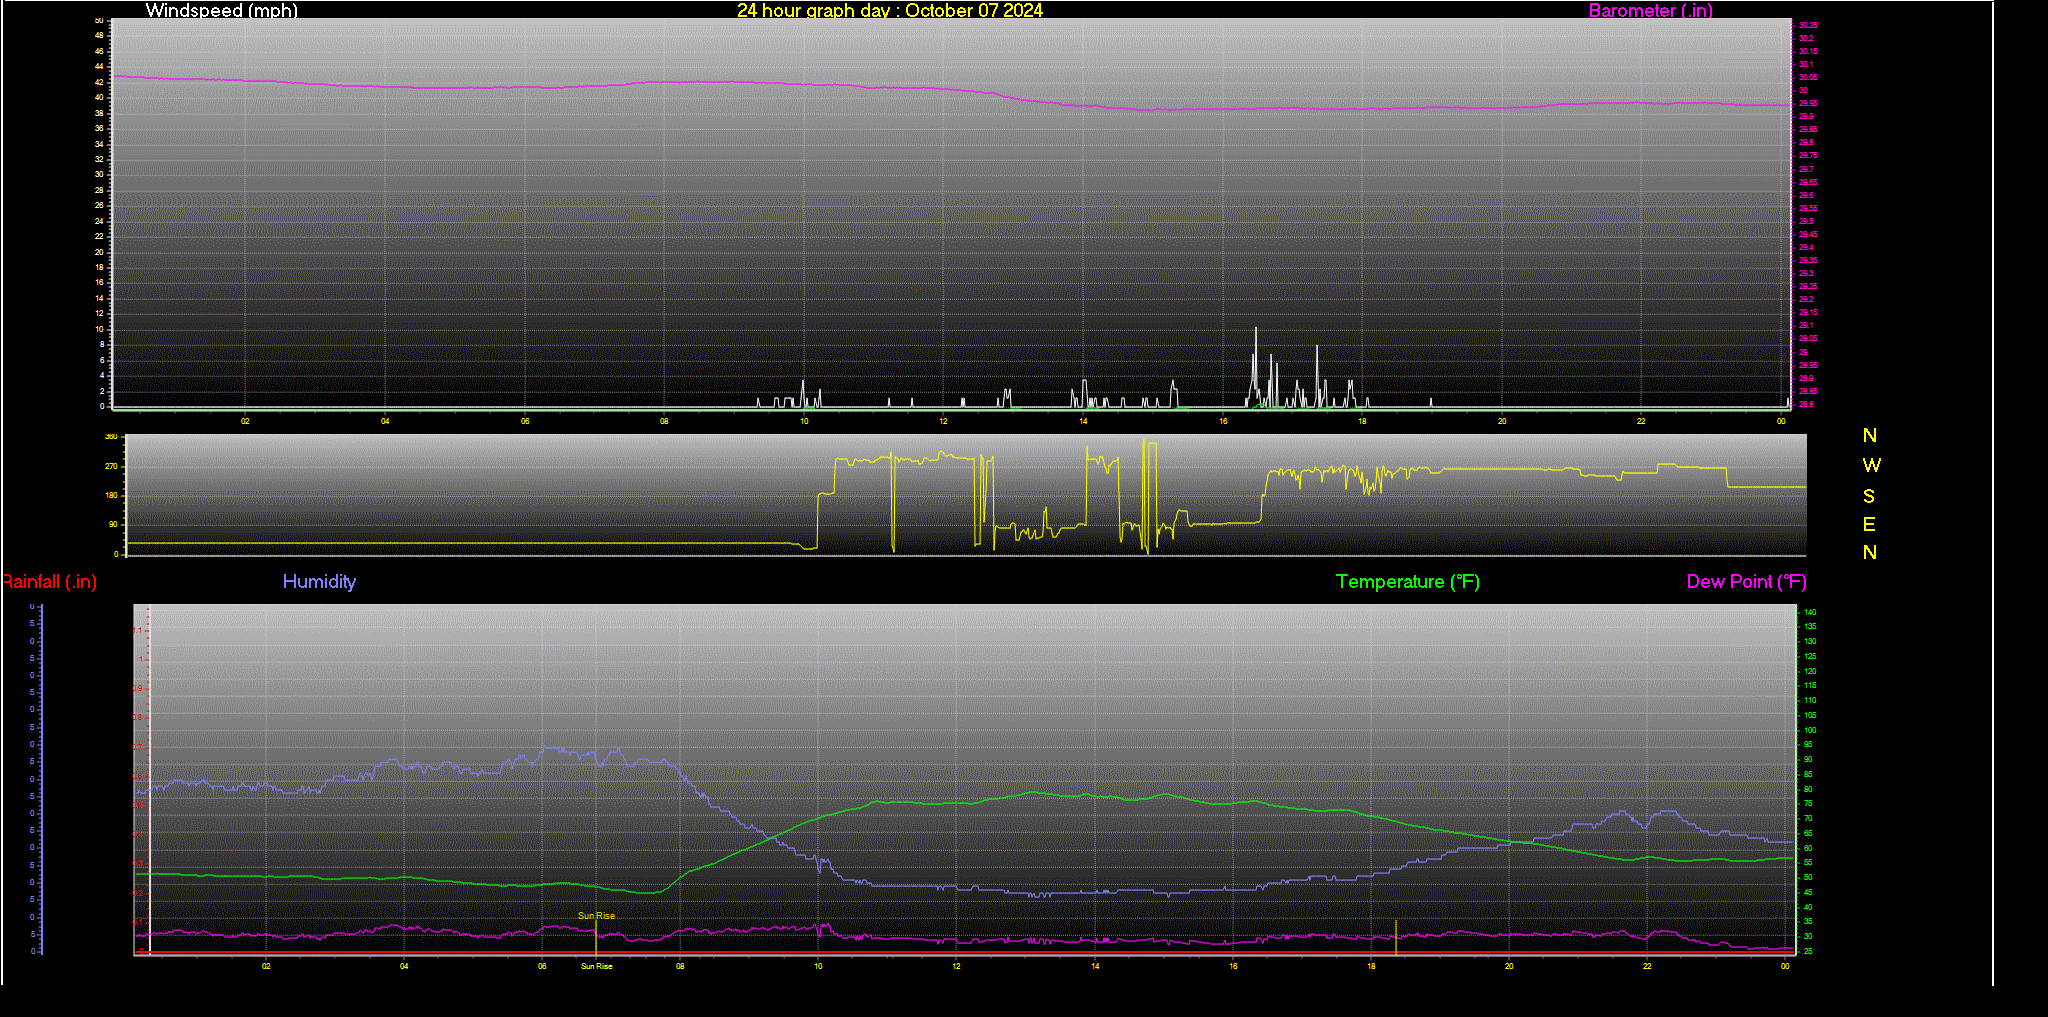Screen dimensions: 2048x1017
Task: Click the green 'Temperature (°F)' label
Action: point(1407,581)
